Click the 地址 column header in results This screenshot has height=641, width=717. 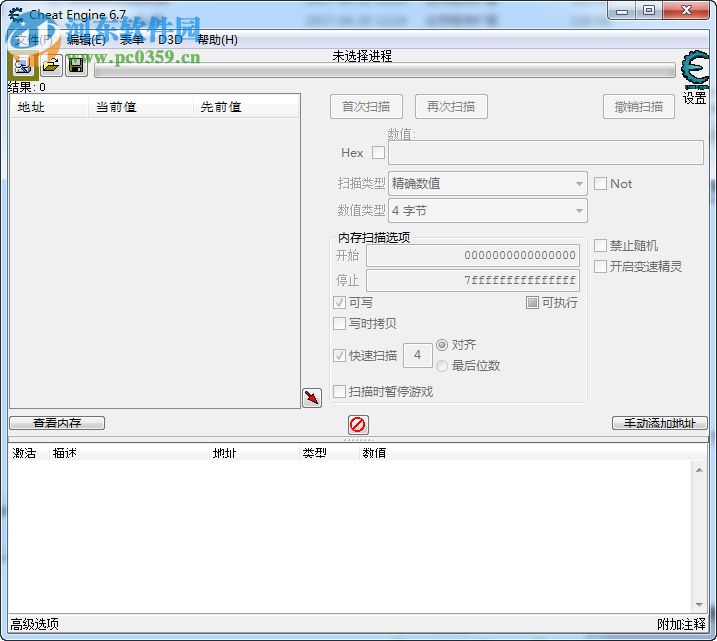pos(49,107)
